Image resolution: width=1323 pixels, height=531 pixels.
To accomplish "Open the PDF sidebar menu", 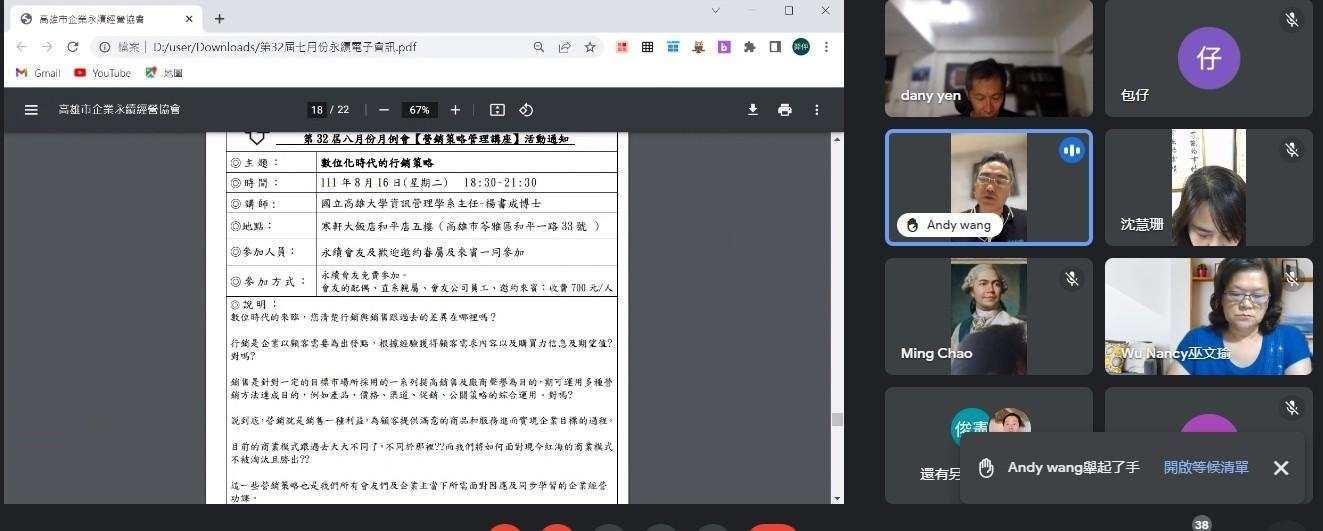I will coord(31,110).
